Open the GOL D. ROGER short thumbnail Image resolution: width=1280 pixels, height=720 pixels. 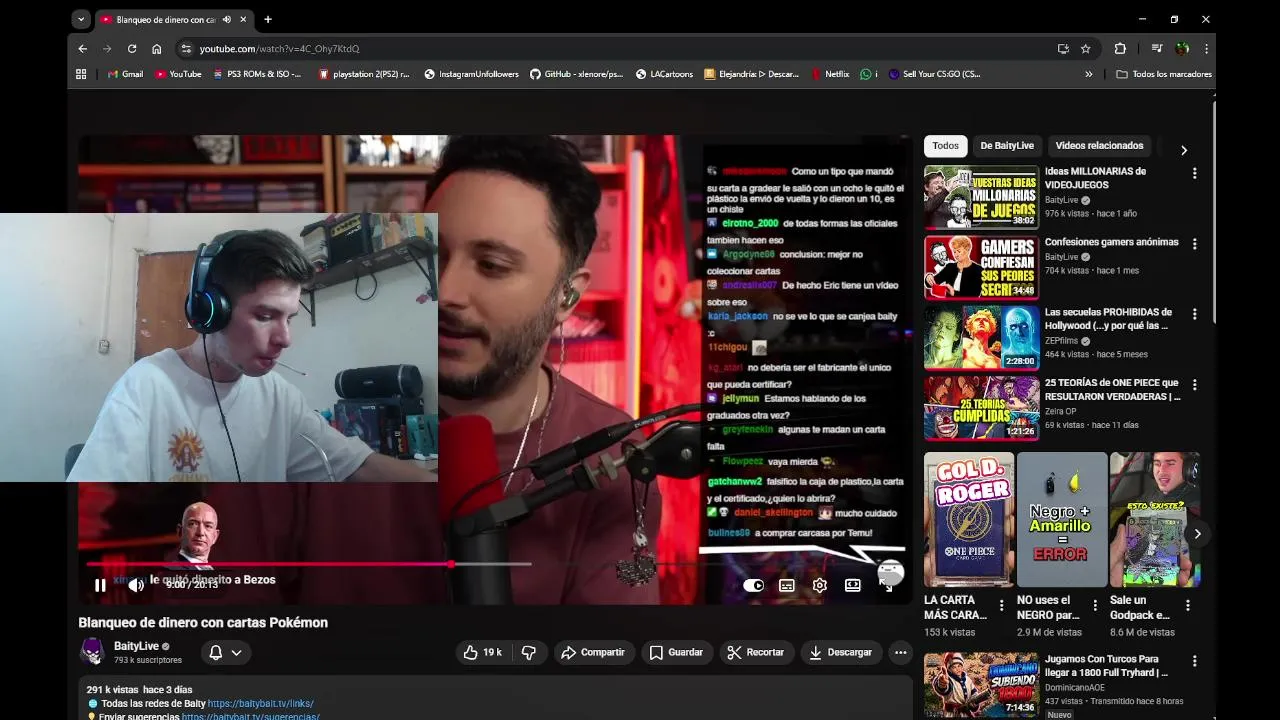click(969, 520)
